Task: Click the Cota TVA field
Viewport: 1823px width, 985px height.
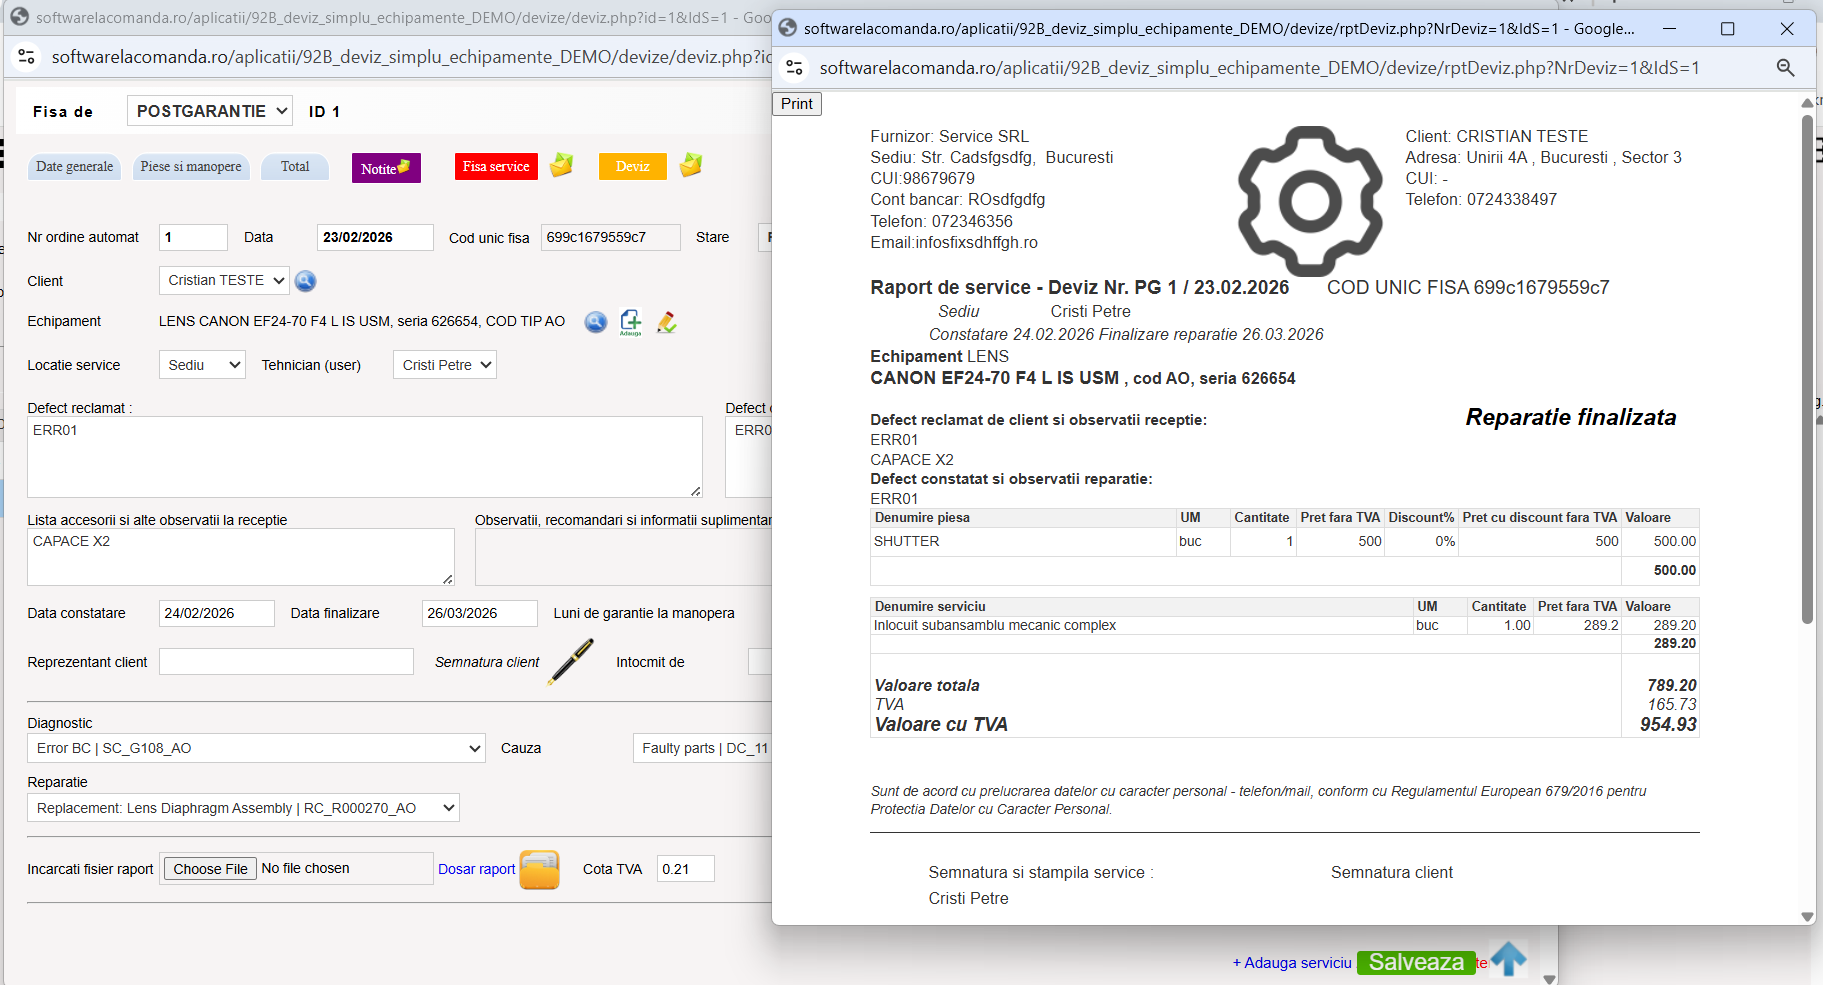Action: coord(686,869)
